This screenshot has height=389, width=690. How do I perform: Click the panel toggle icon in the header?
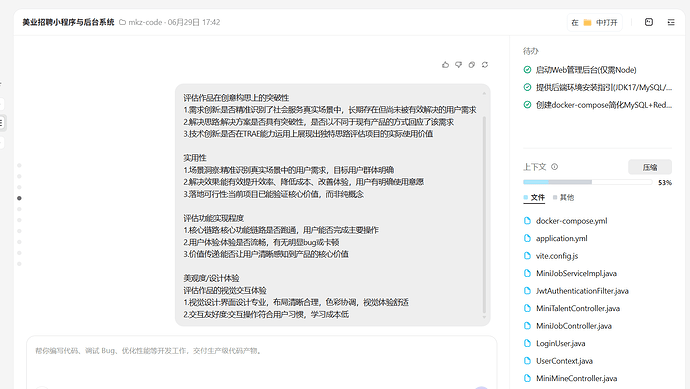pos(649,22)
